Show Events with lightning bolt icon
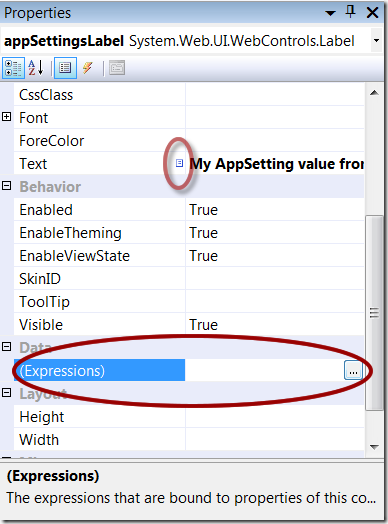The width and height of the screenshot is (388, 524). click(x=88, y=68)
